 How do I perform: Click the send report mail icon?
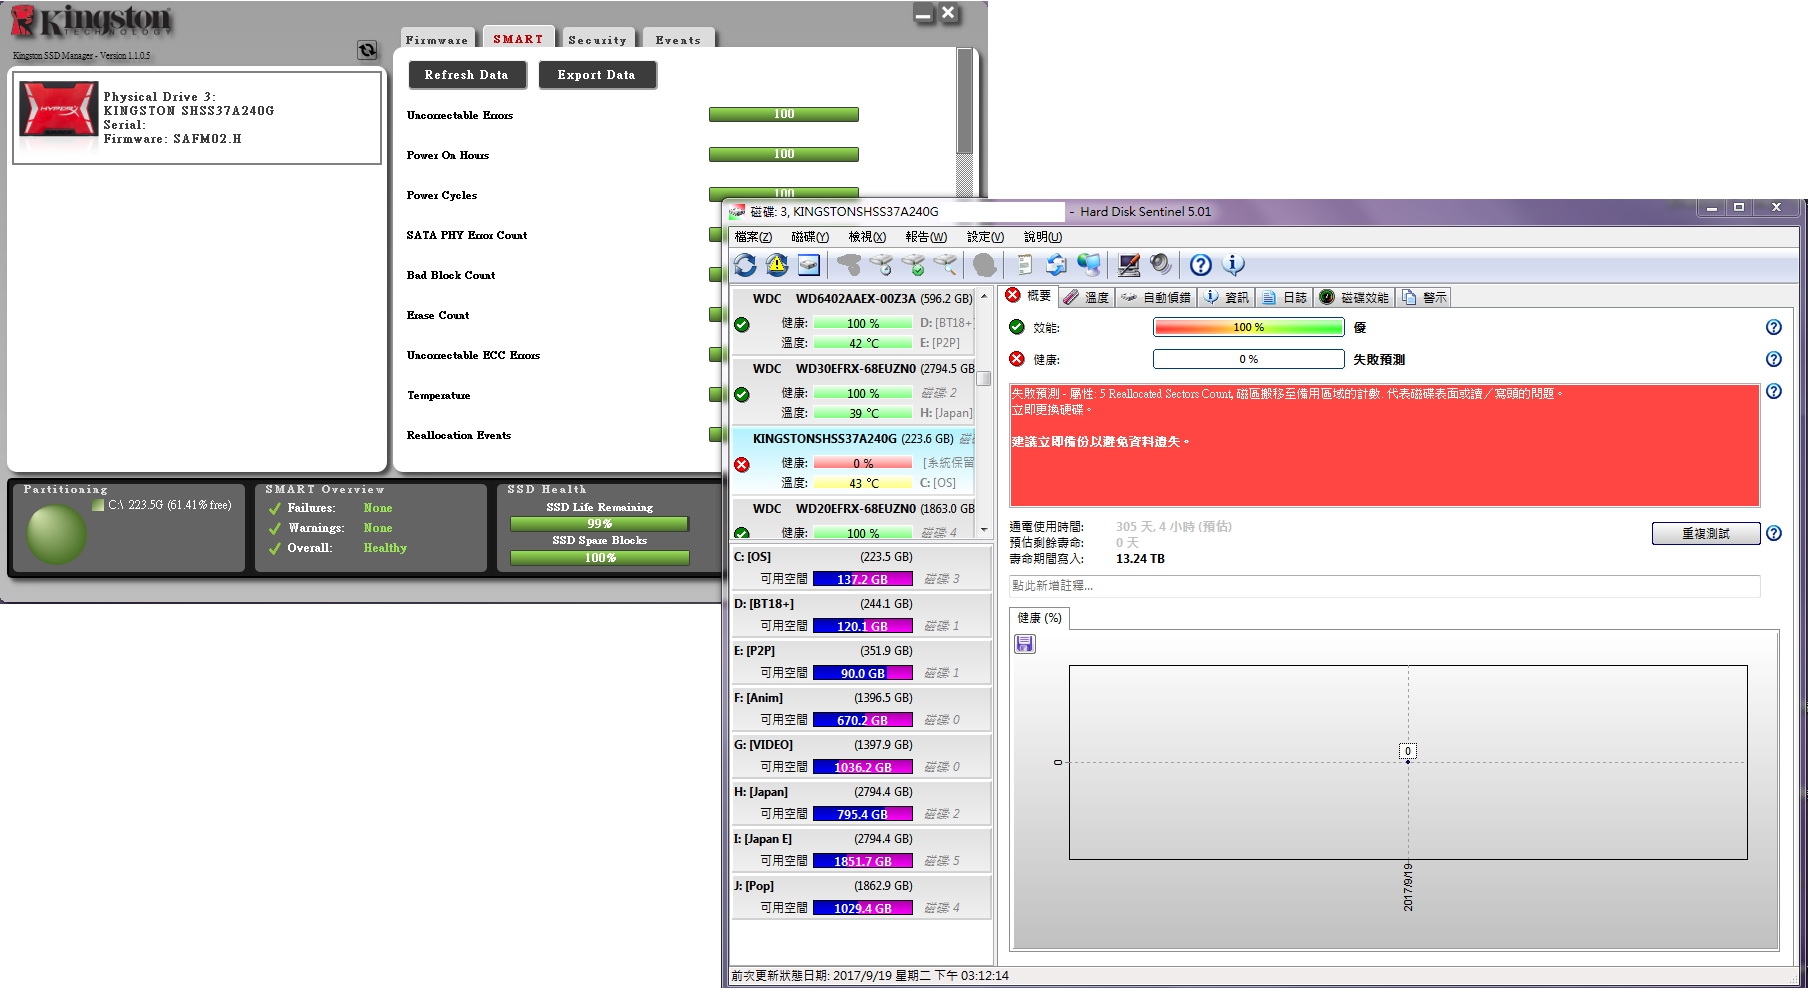click(1056, 265)
